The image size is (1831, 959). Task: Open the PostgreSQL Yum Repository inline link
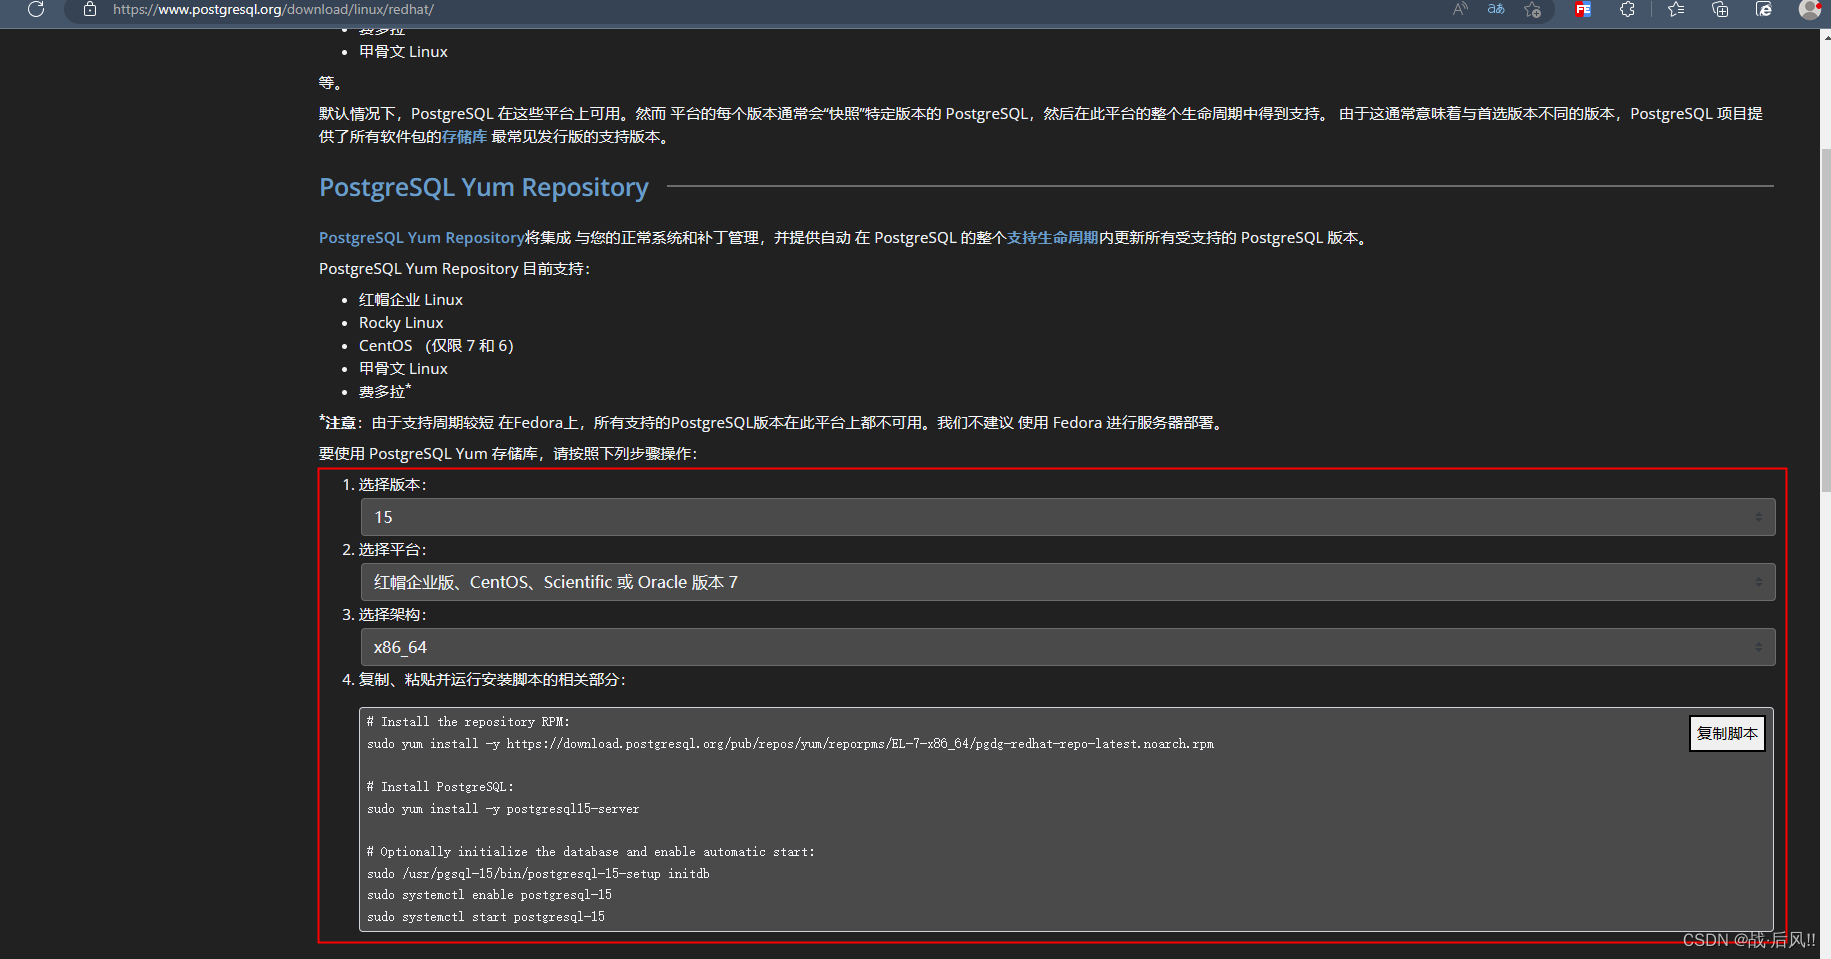point(421,238)
